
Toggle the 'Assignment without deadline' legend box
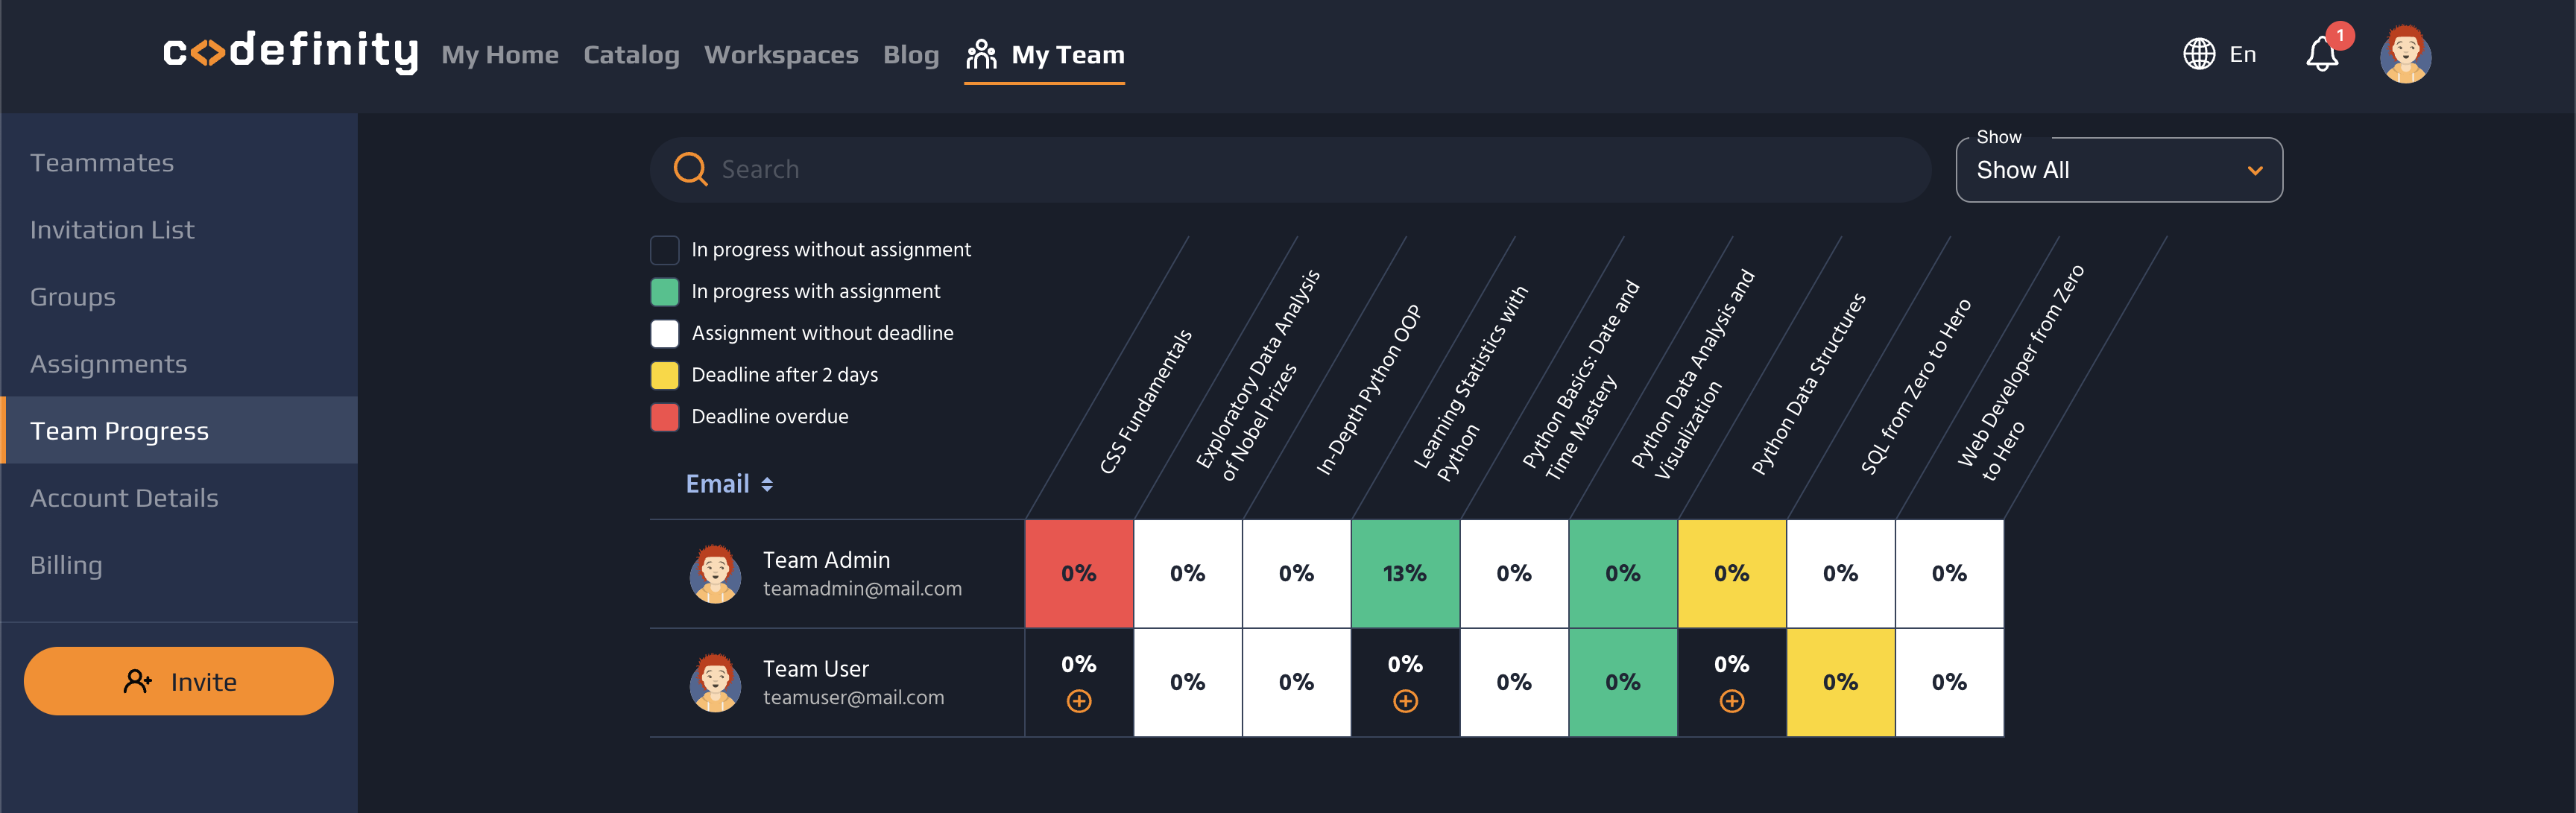click(665, 333)
